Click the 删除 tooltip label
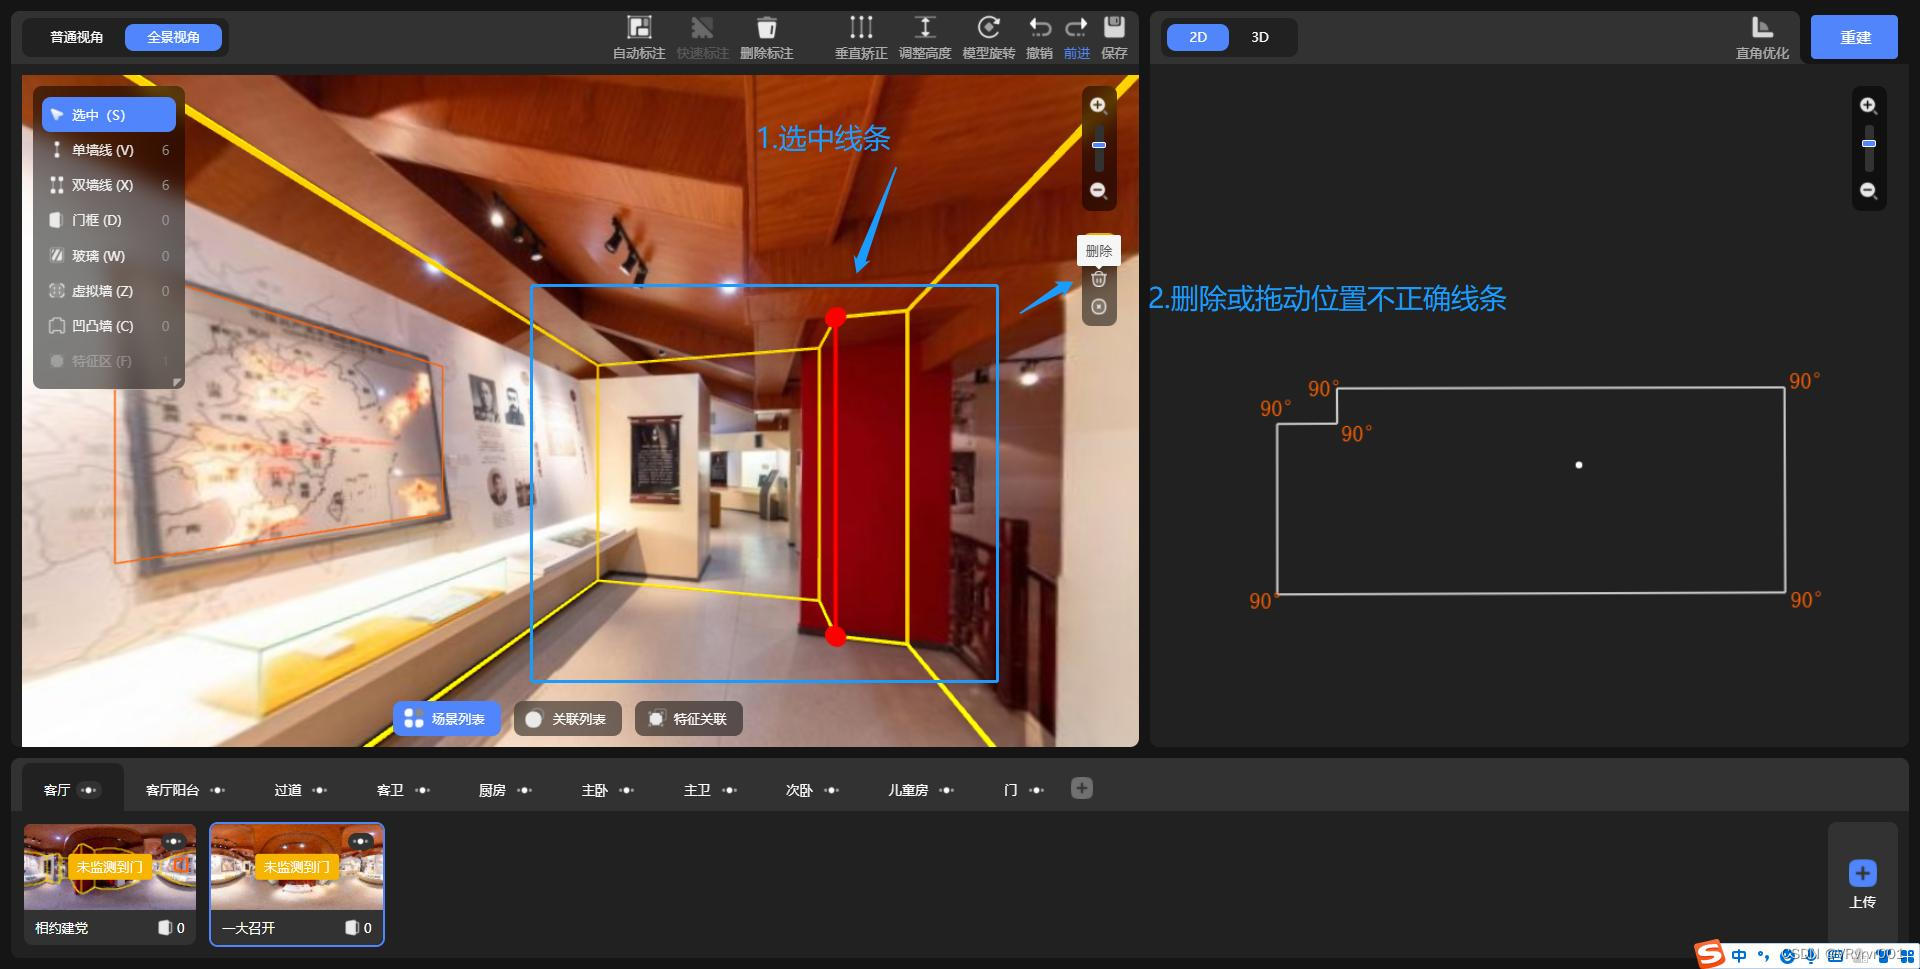Viewport: 1920px width, 969px height. 1098,251
